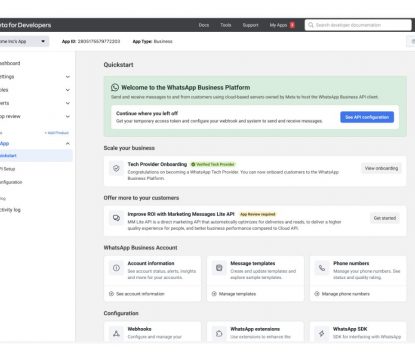
Task: Click the WhatsApp extensions card title
Action: (x=255, y=329)
